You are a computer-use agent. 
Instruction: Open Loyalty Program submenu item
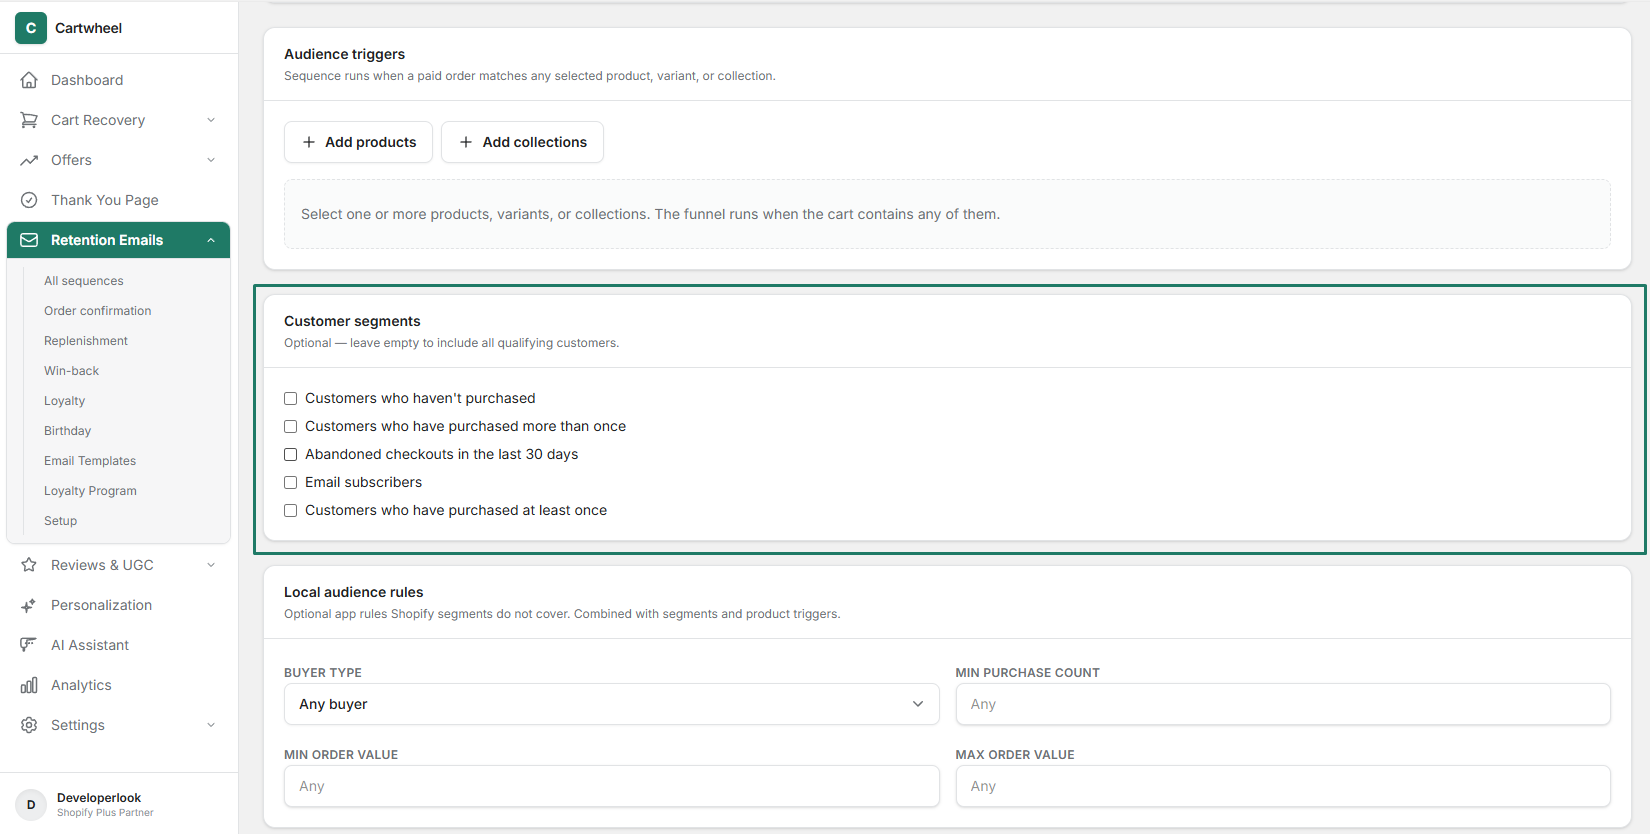pos(90,491)
